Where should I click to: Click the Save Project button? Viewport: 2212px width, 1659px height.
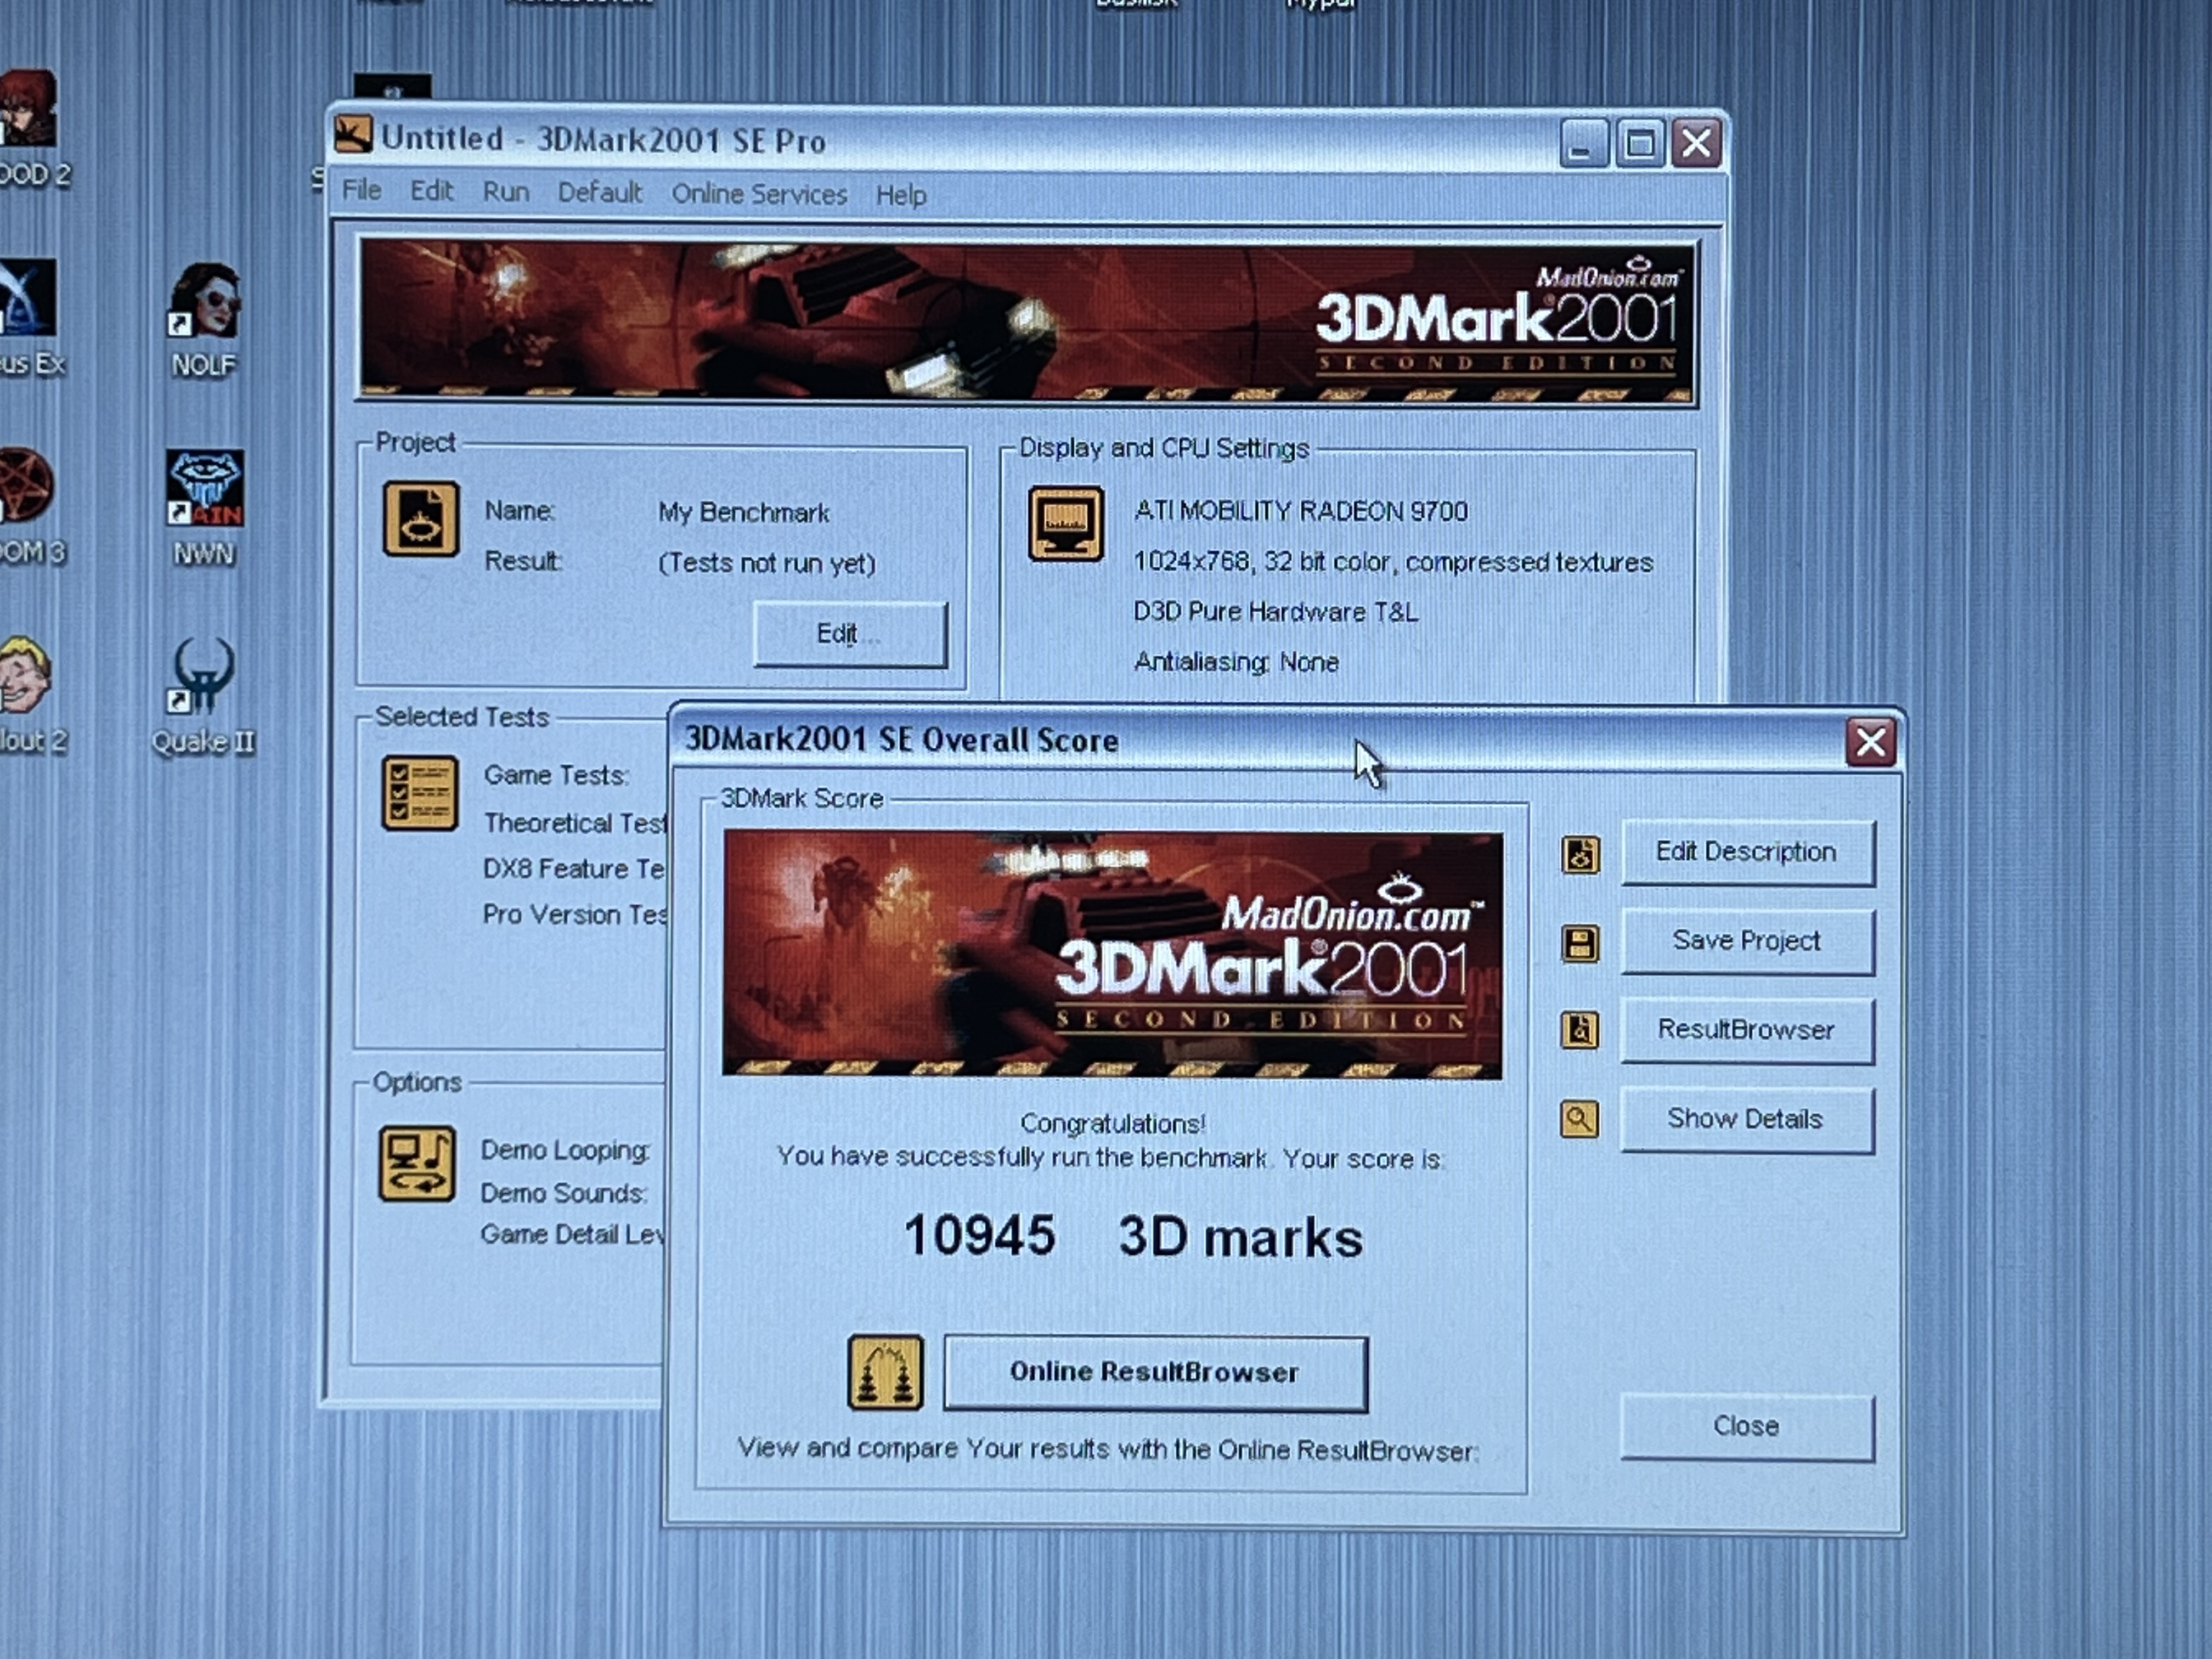[x=1746, y=941]
